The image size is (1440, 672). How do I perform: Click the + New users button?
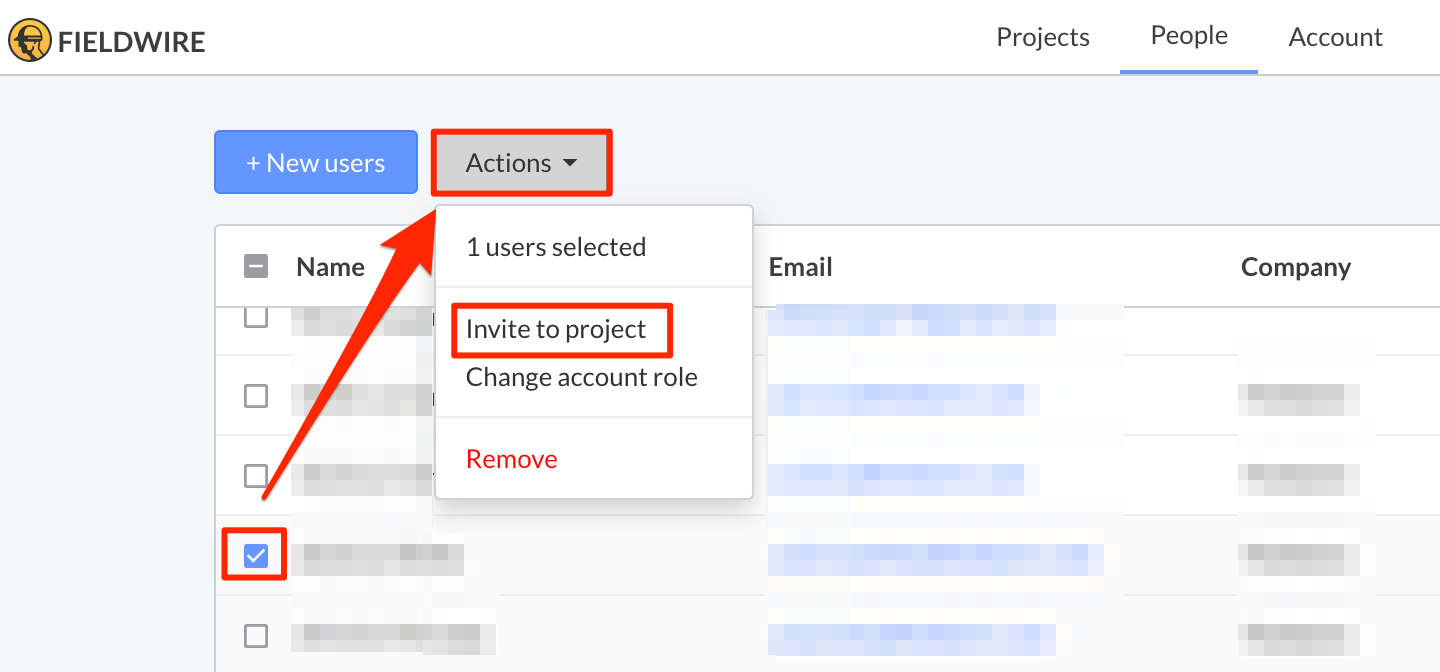coord(315,161)
